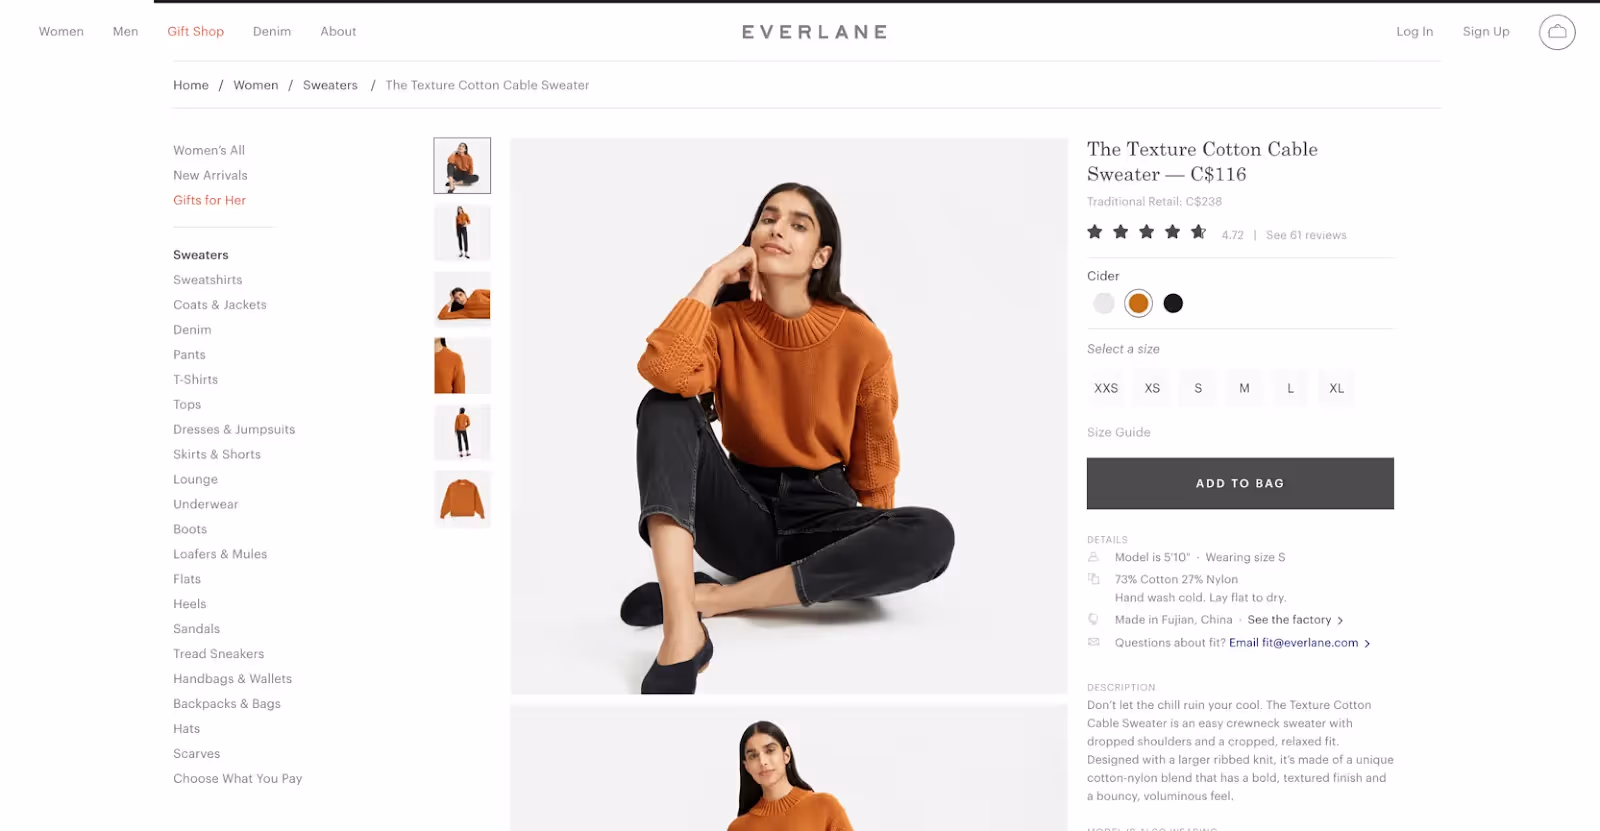1600x831 pixels.
Task: Select size M
Action: click(1244, 388)
